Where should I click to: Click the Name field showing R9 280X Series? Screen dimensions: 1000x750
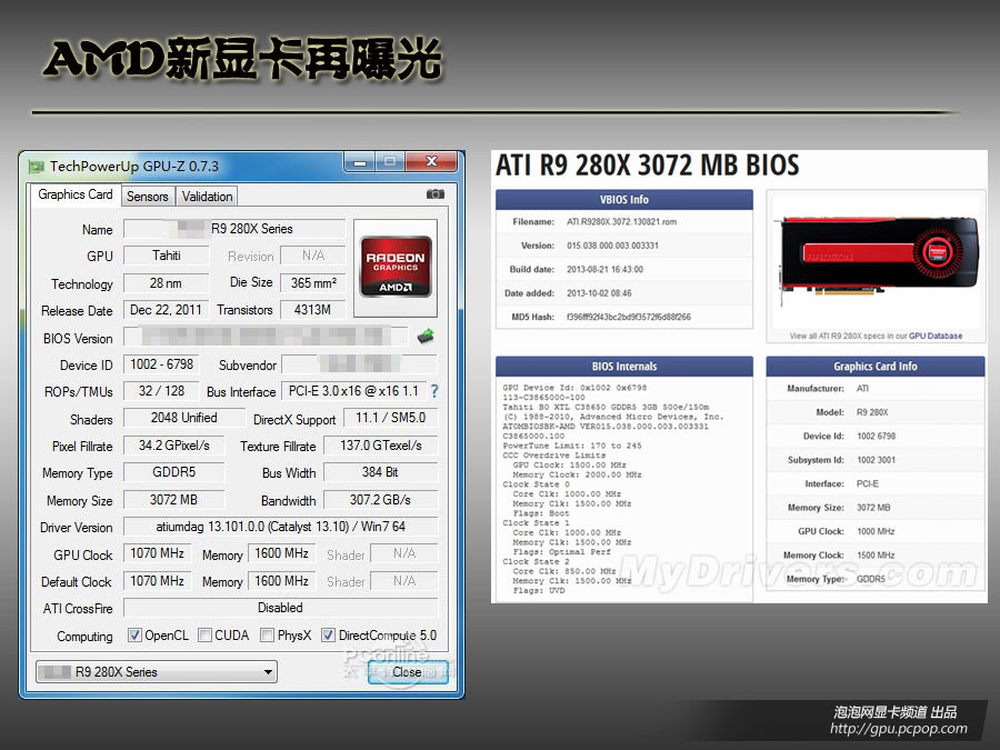pos(234,229)
